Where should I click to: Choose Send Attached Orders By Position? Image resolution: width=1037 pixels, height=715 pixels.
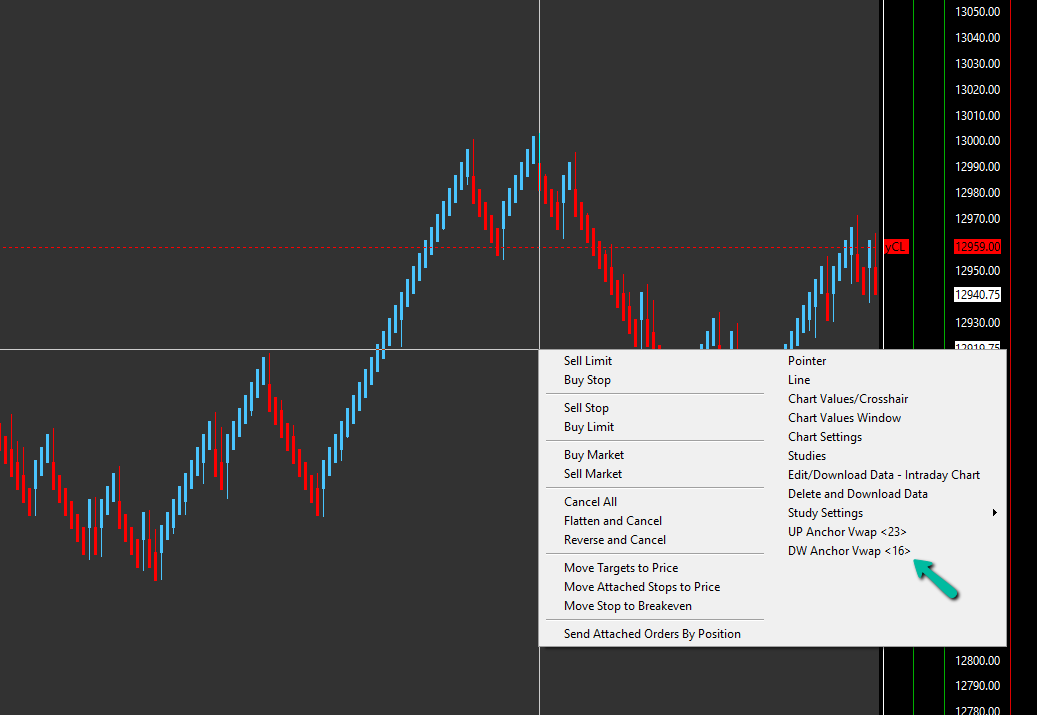pyautogui.click(x=651, y=634)
